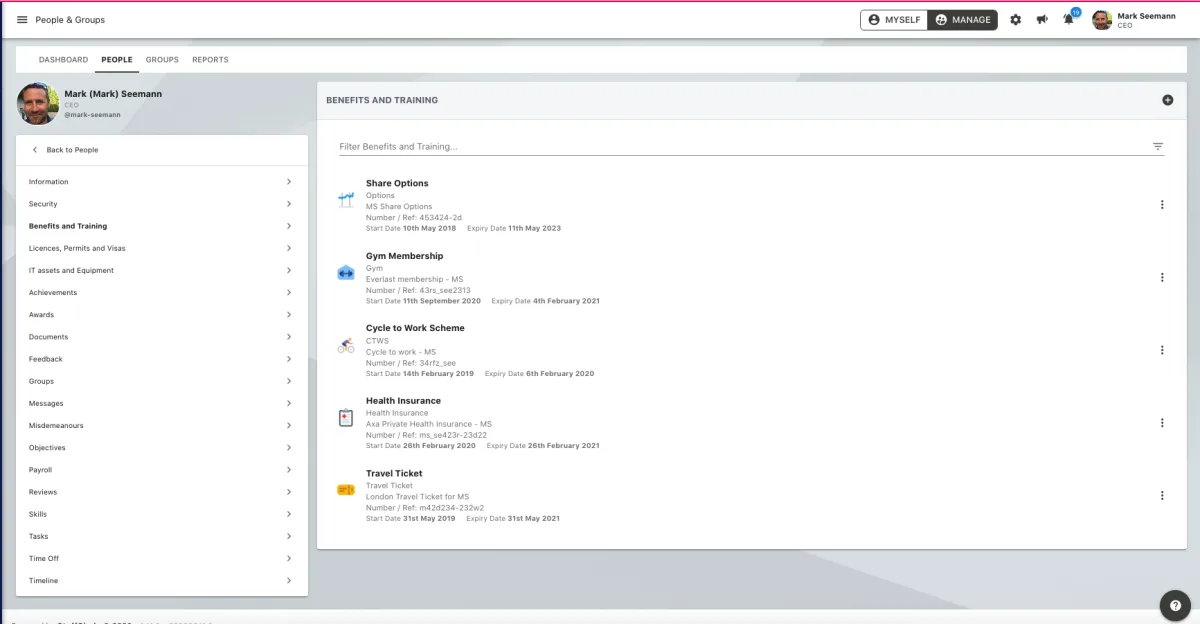Open the Health Insurance entry title

[403, 401]
